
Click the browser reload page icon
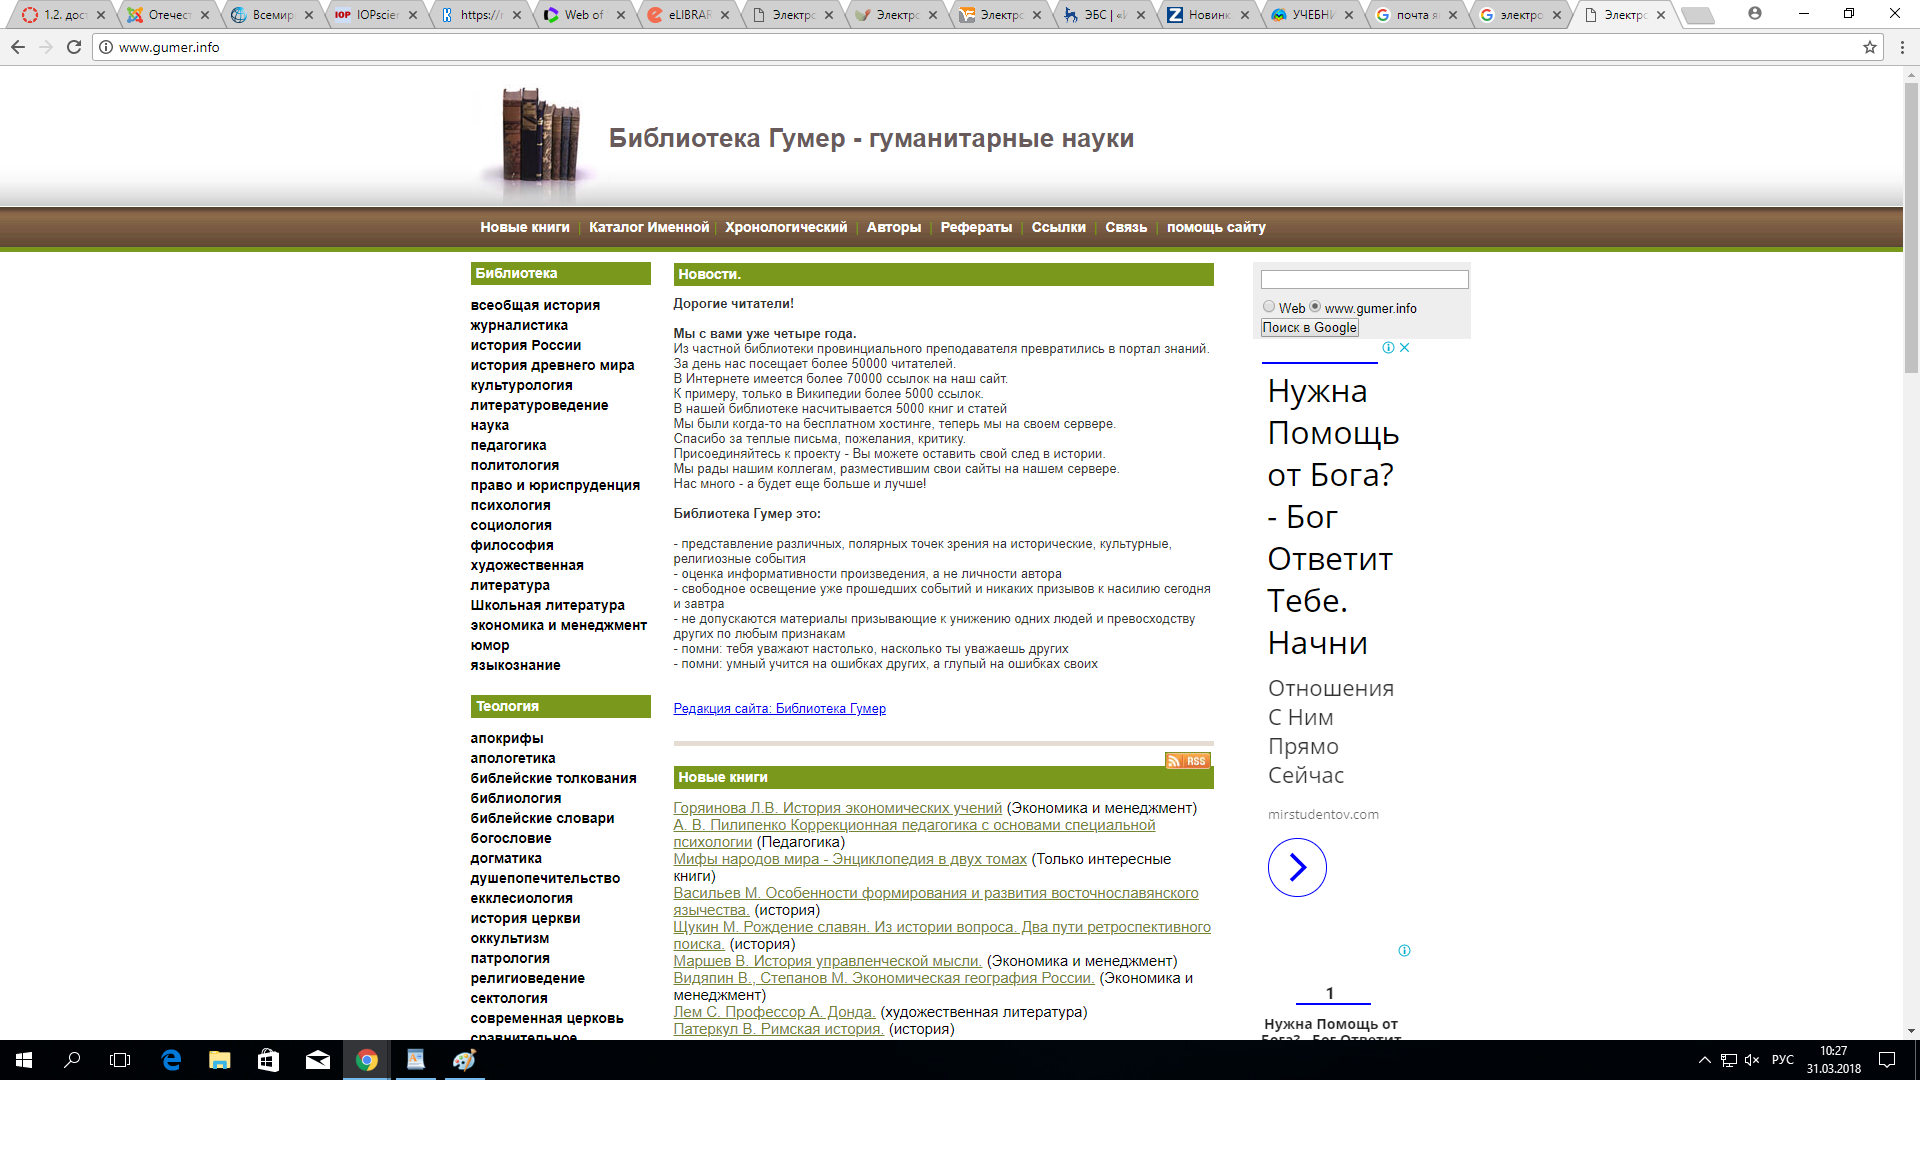(74, 47)
